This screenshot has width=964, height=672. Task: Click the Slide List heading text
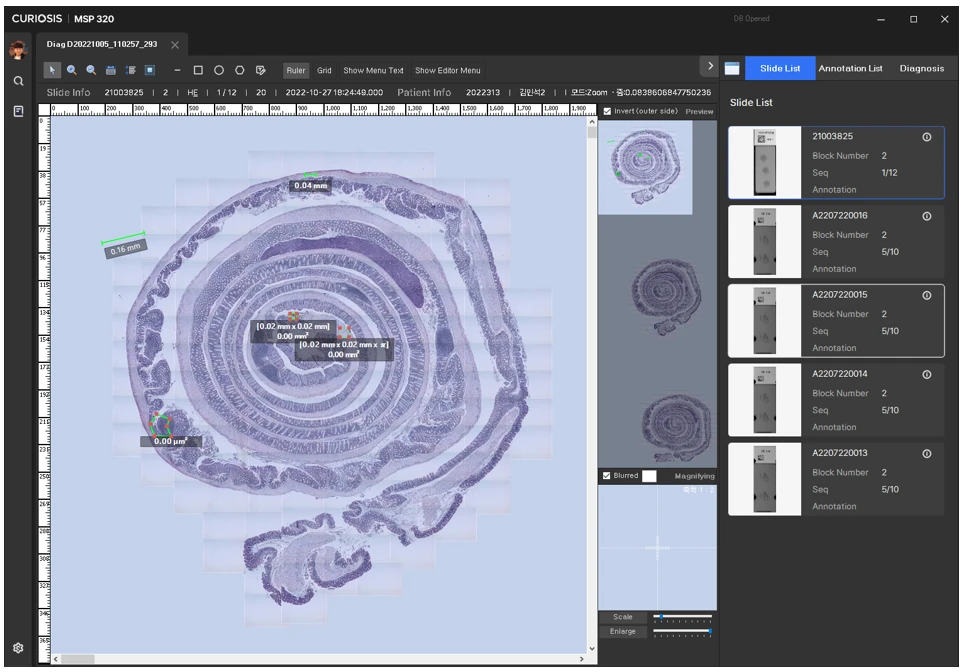click(x=751, y=103)
